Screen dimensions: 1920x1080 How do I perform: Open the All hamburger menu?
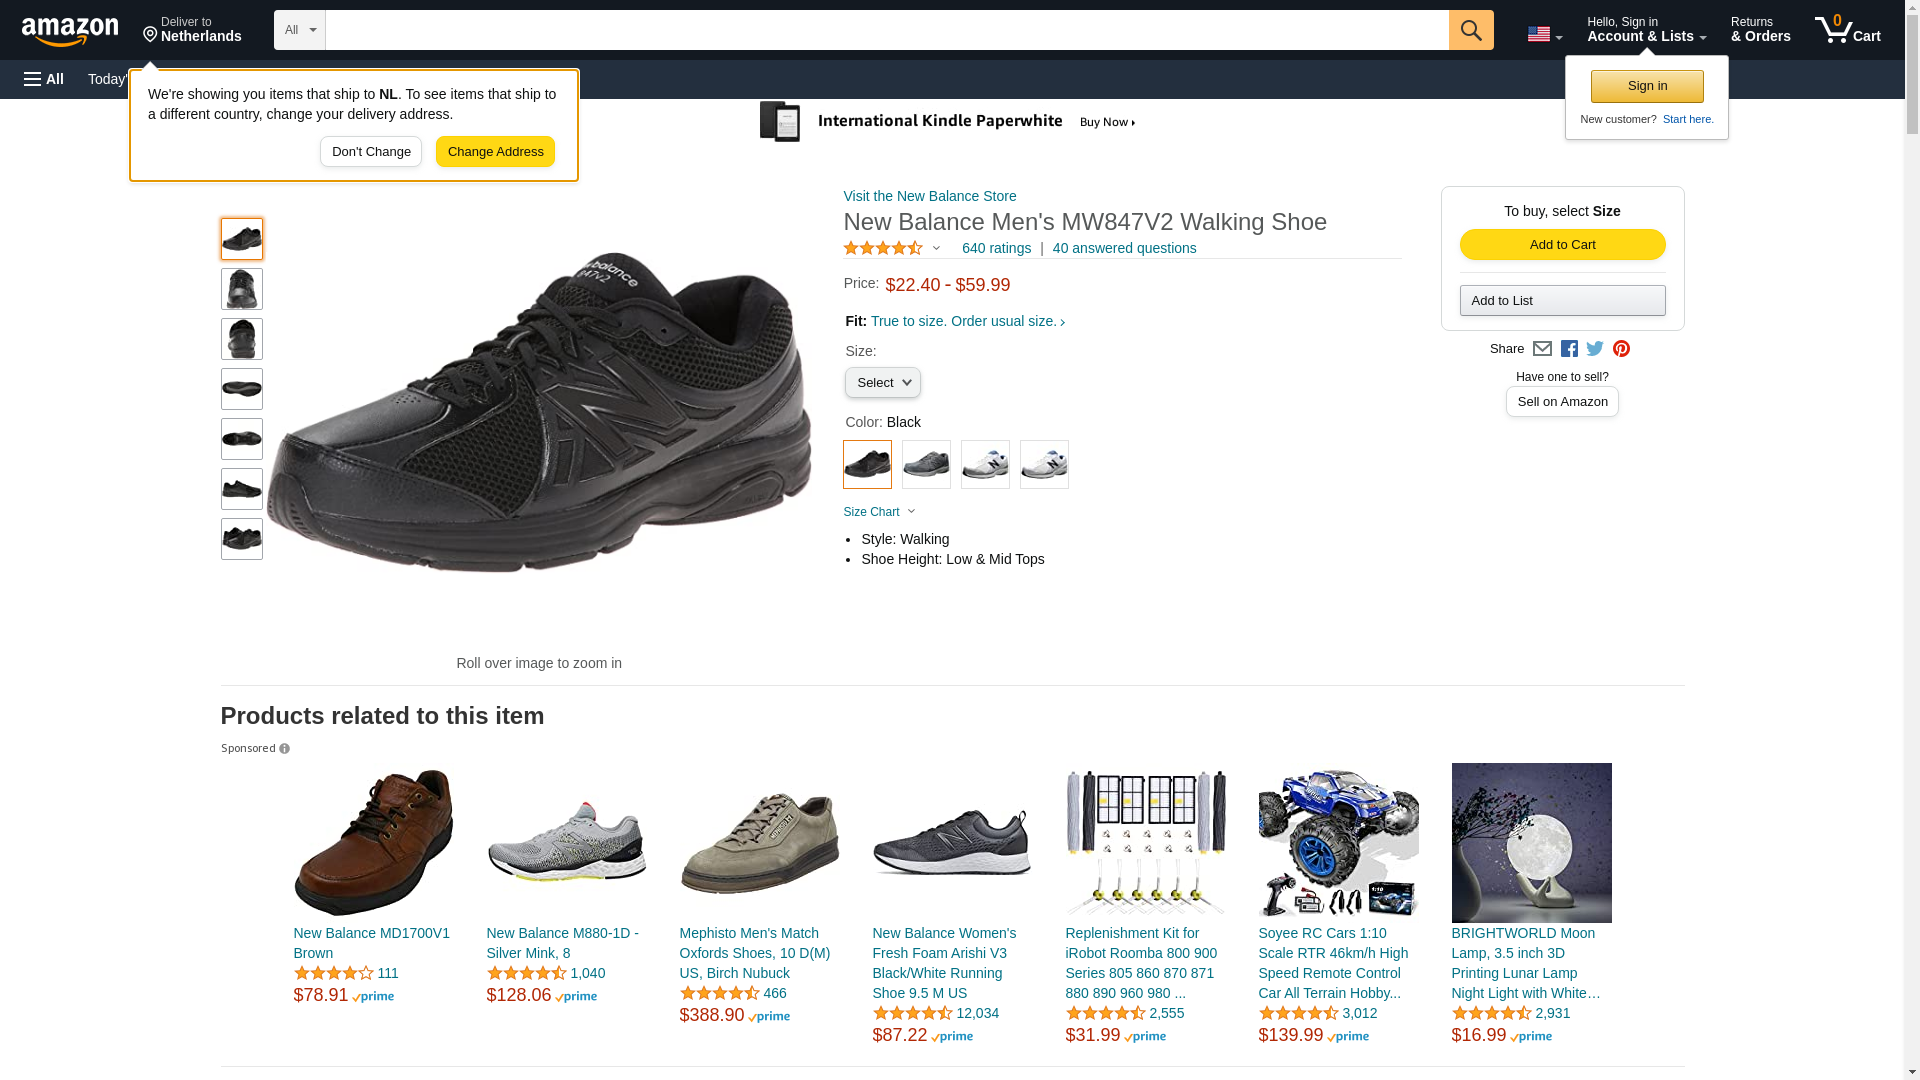(44, 79)
